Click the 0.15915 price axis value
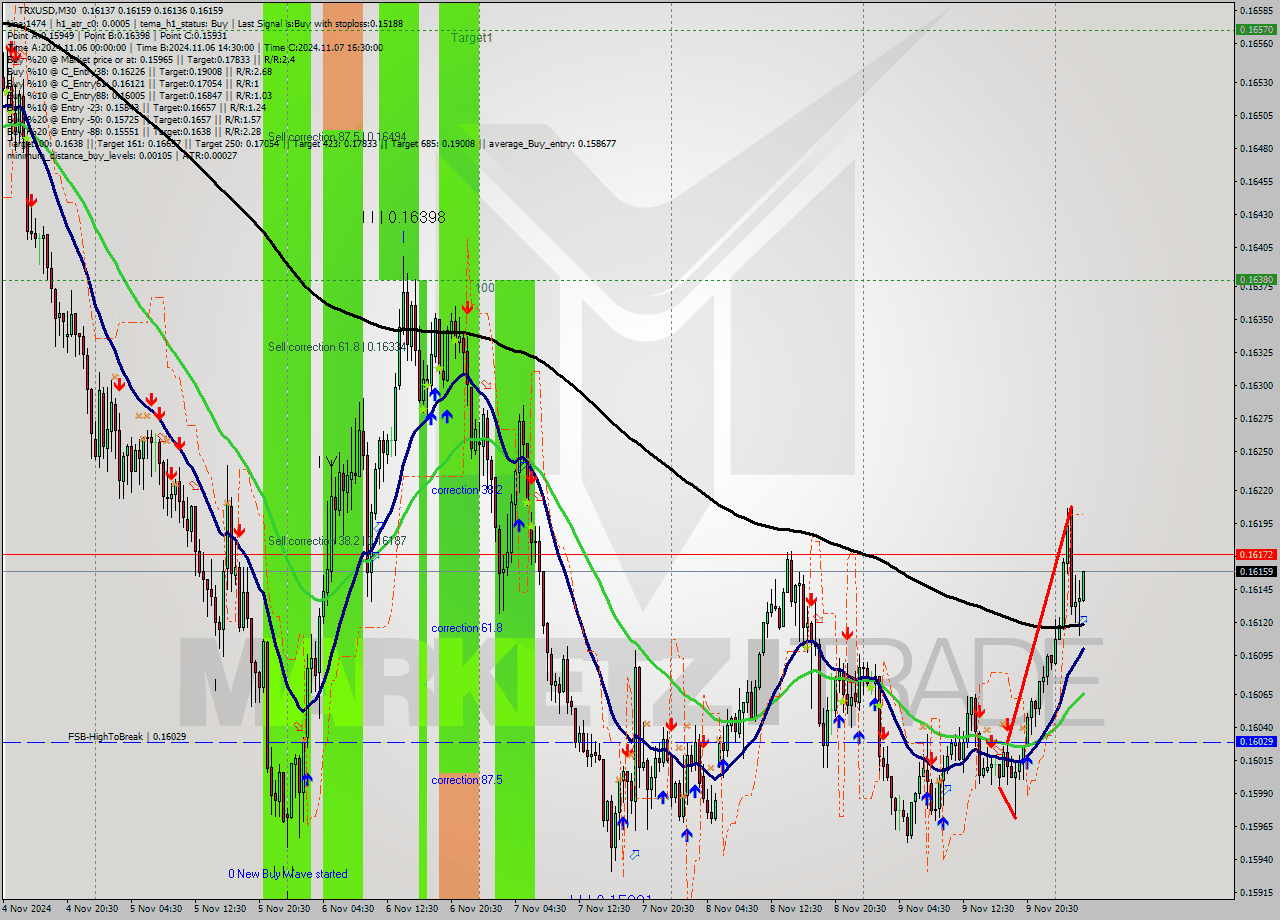 tap(1256, 892)
